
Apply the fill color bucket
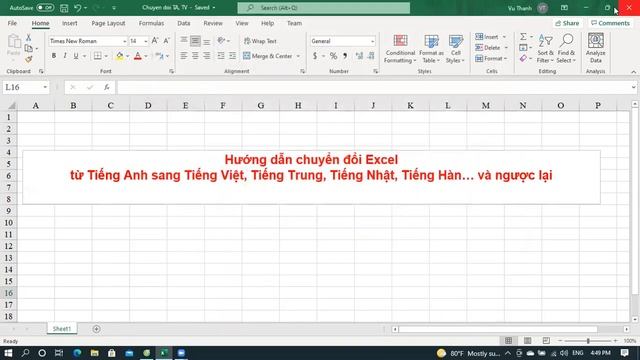pyautogui.click(x=119, y=56)
